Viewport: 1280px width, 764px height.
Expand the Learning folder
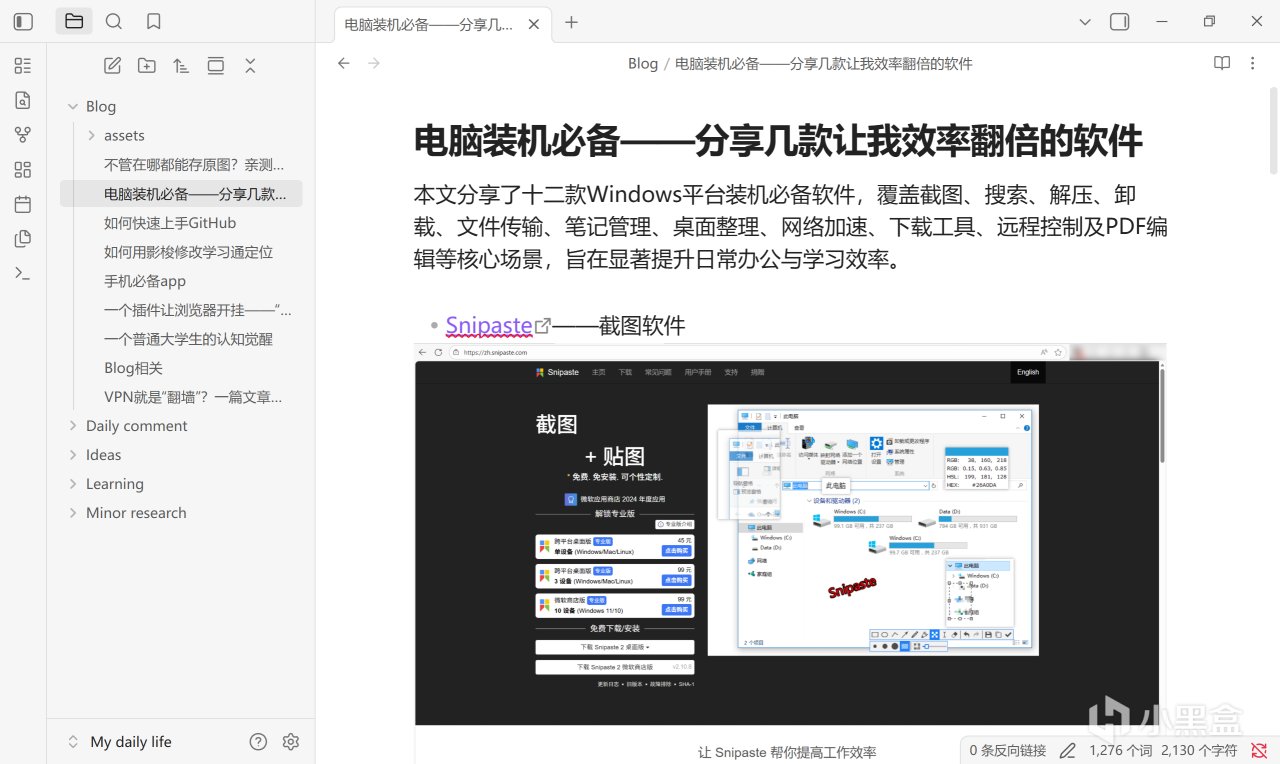tap(72, 484)
